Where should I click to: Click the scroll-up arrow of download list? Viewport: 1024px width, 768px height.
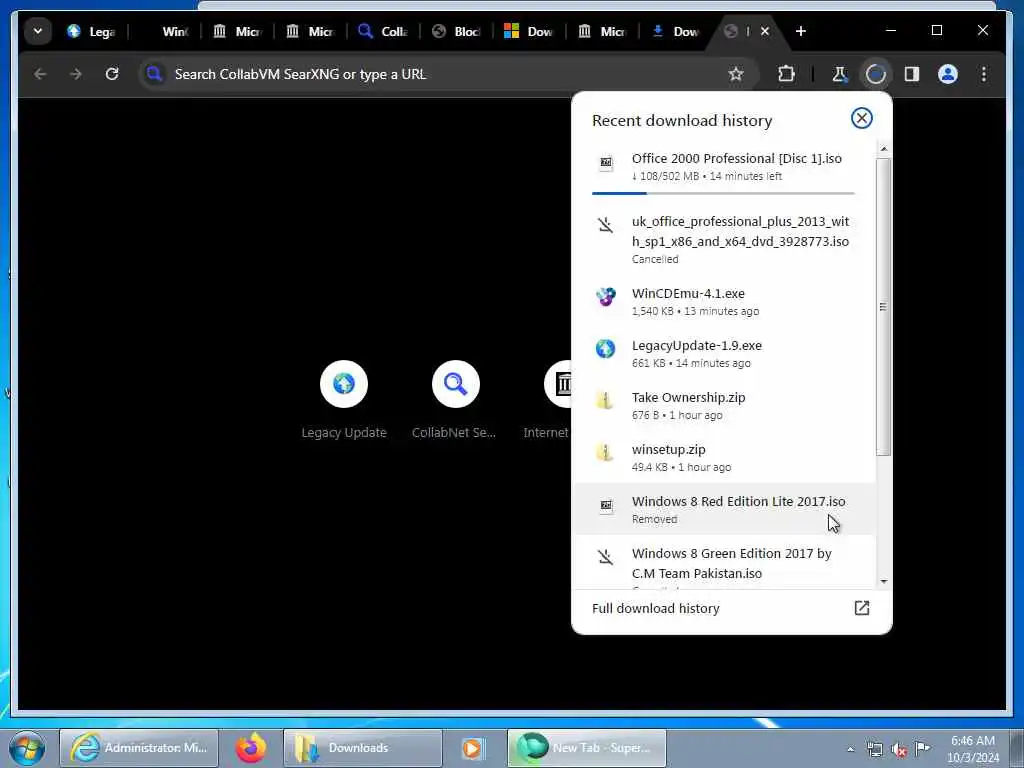click(x=884, y=150)
